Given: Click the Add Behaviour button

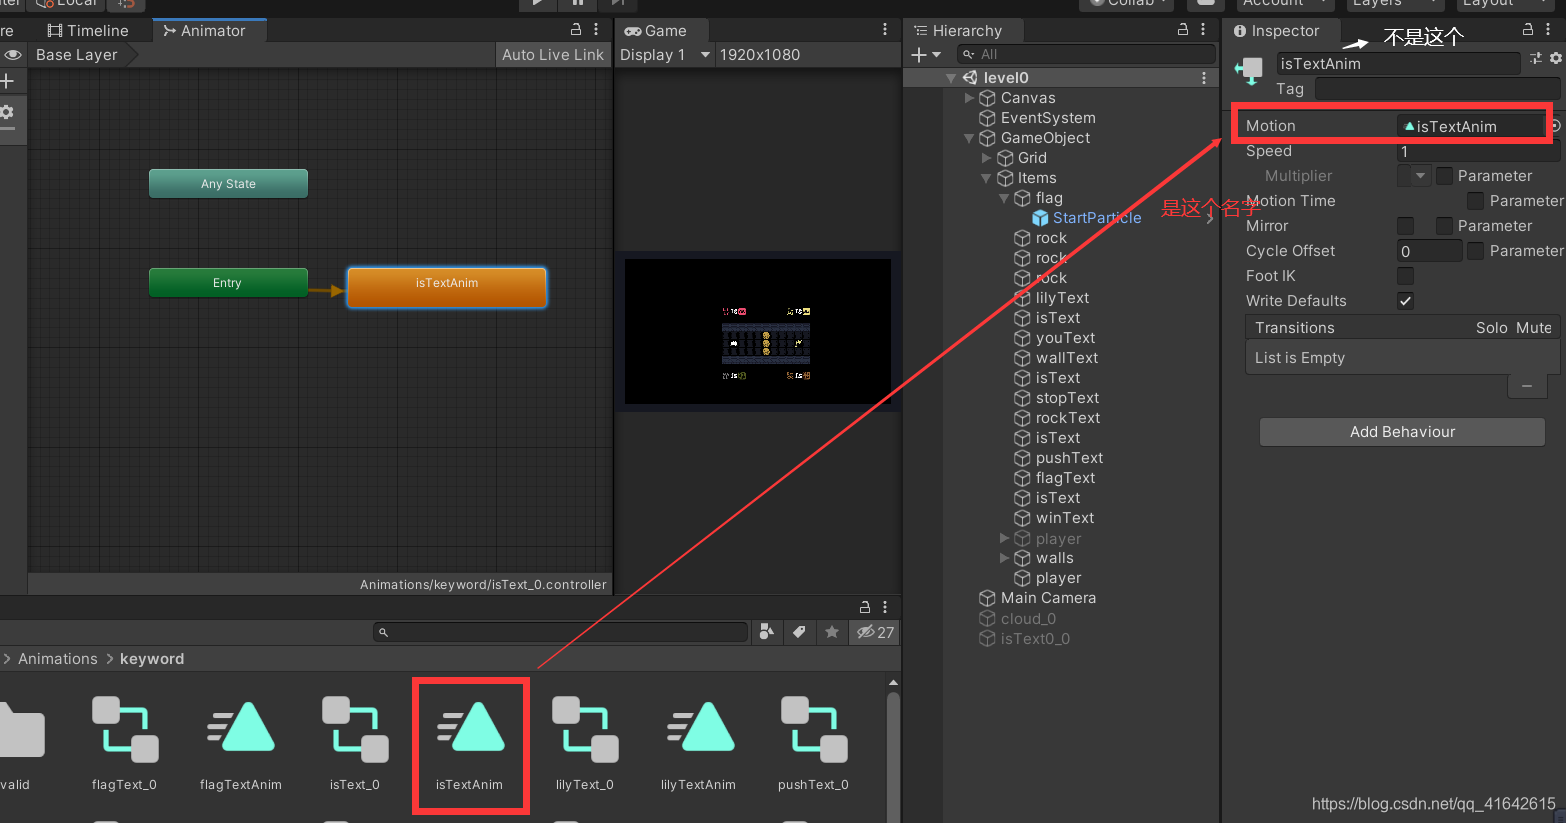Looking at the screenshot, I should tap(1401, 431).
